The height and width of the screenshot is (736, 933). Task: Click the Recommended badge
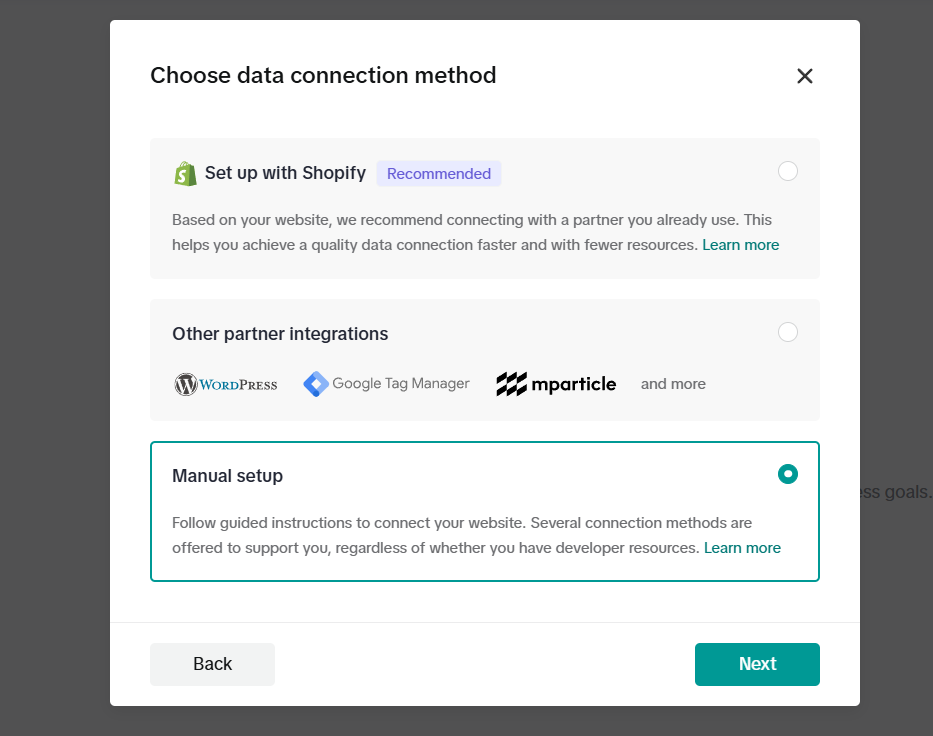point(439,174)
